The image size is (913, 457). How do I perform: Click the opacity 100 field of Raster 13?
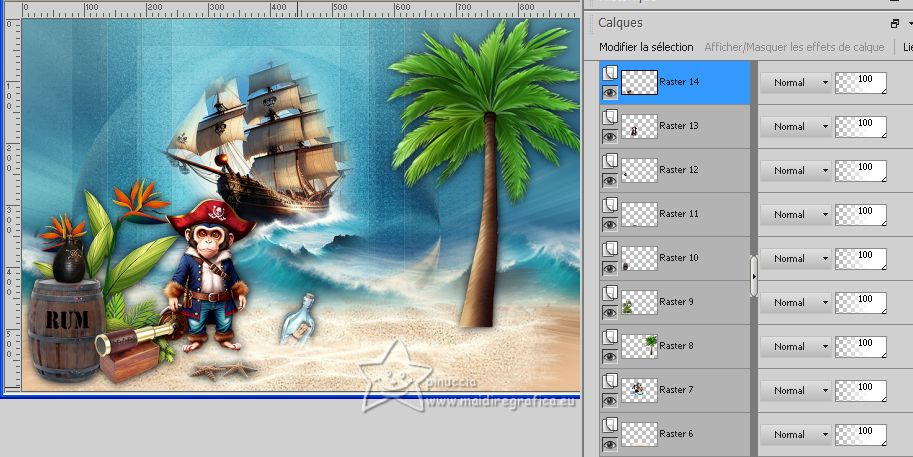pos(861,126)
